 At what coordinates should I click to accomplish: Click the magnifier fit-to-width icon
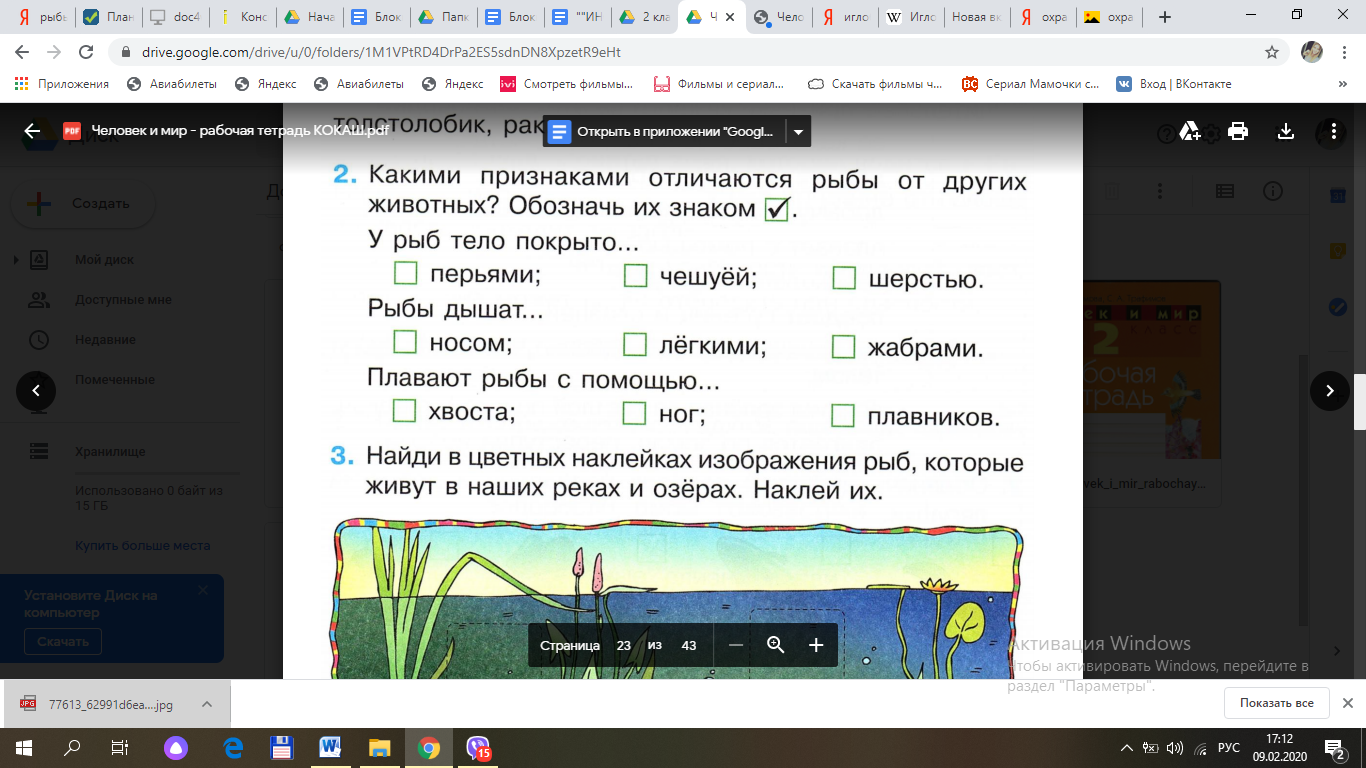click(x=776, y=645)
